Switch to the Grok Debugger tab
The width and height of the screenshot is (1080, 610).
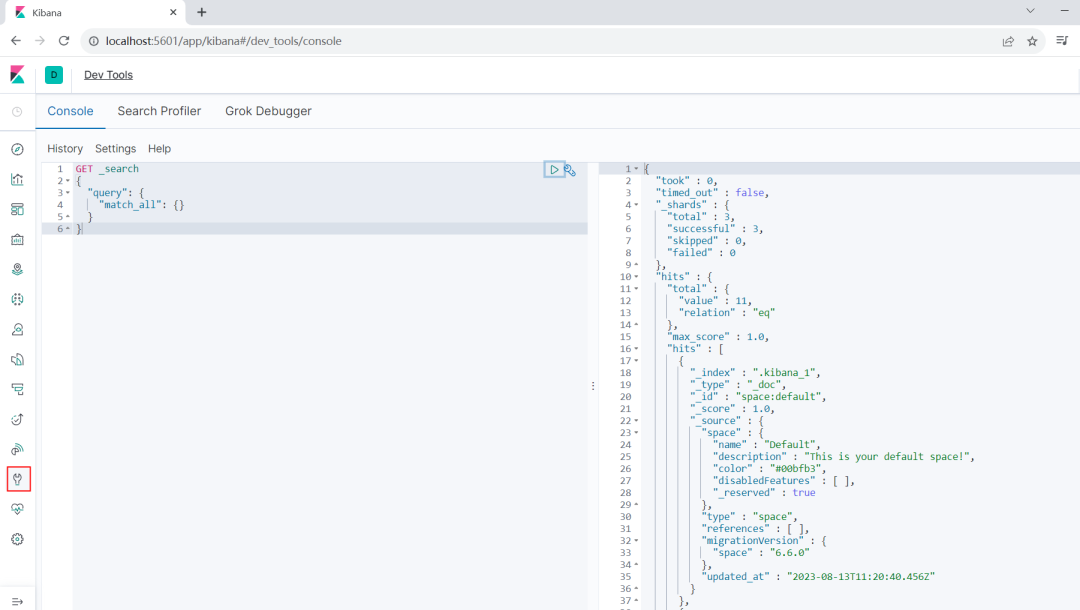point(268,111)
